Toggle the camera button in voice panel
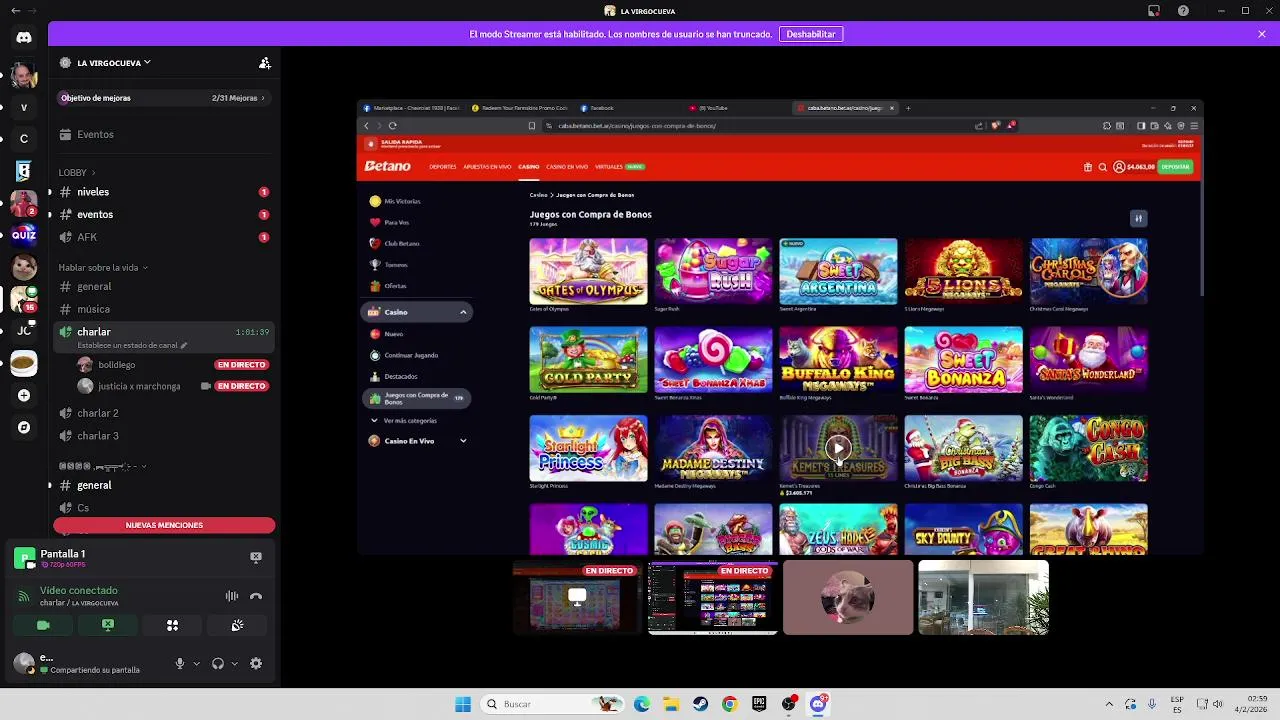The width and height of the screenshot is (1280, 720). coord(43,625)
